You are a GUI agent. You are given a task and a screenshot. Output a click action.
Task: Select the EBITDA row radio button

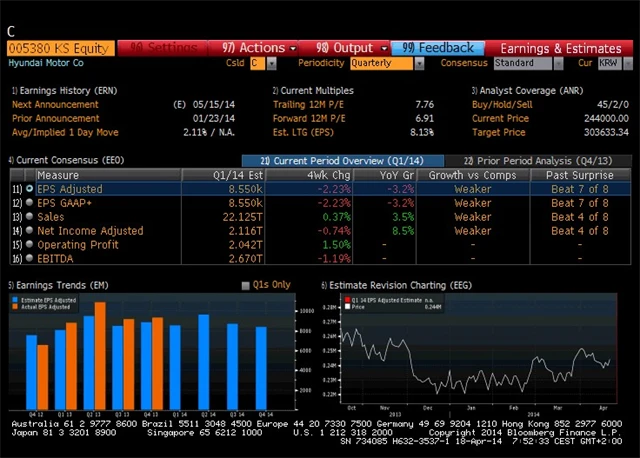coord(30,259)
